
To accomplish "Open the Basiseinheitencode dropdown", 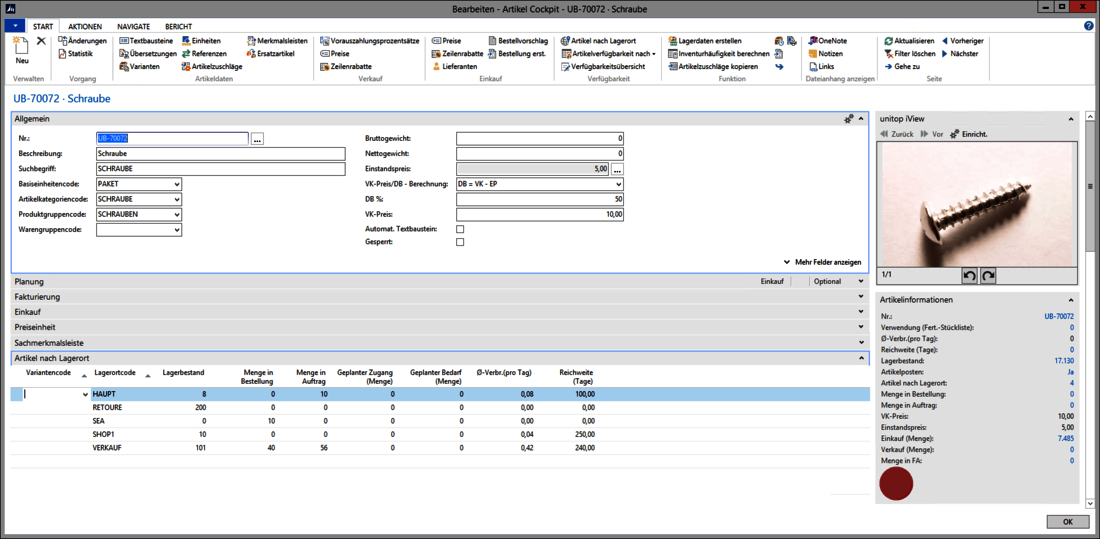I will 176,184.
